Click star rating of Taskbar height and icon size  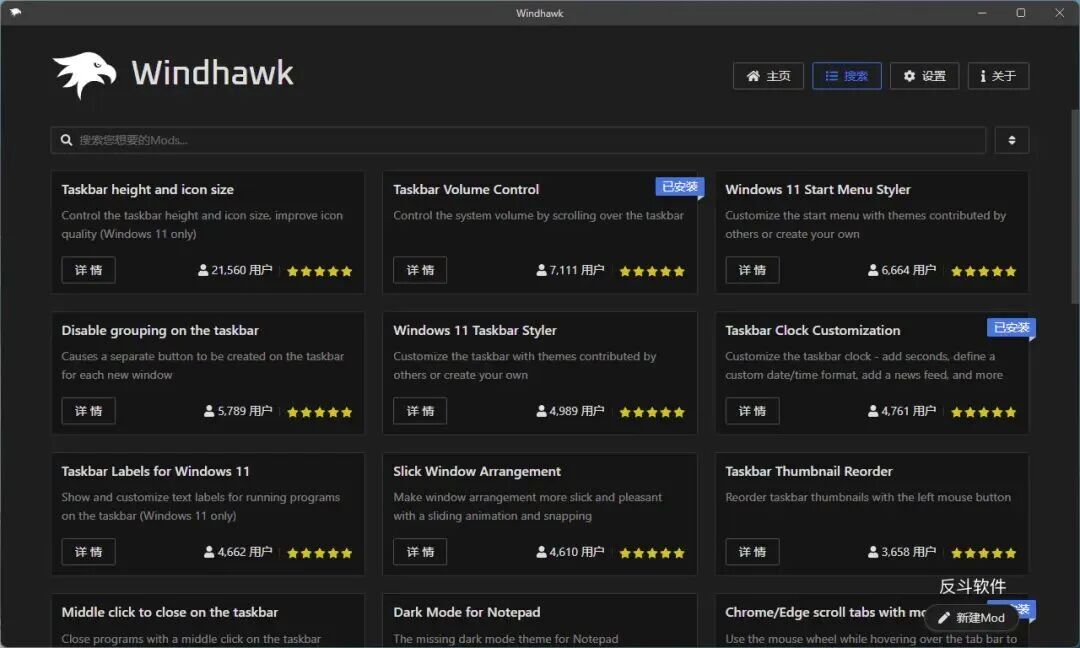point(320,271)
